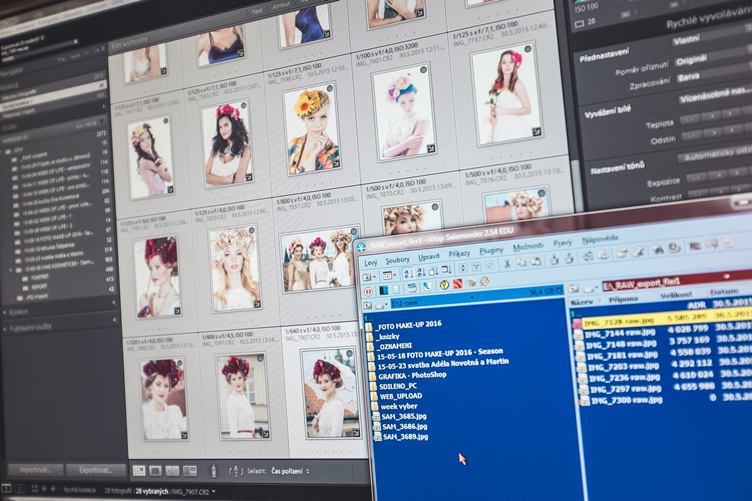The width and height of the screenshot is (752, 501).
Task: Select thumbnail of woman holding a rose
Action: tap(507, 95)
